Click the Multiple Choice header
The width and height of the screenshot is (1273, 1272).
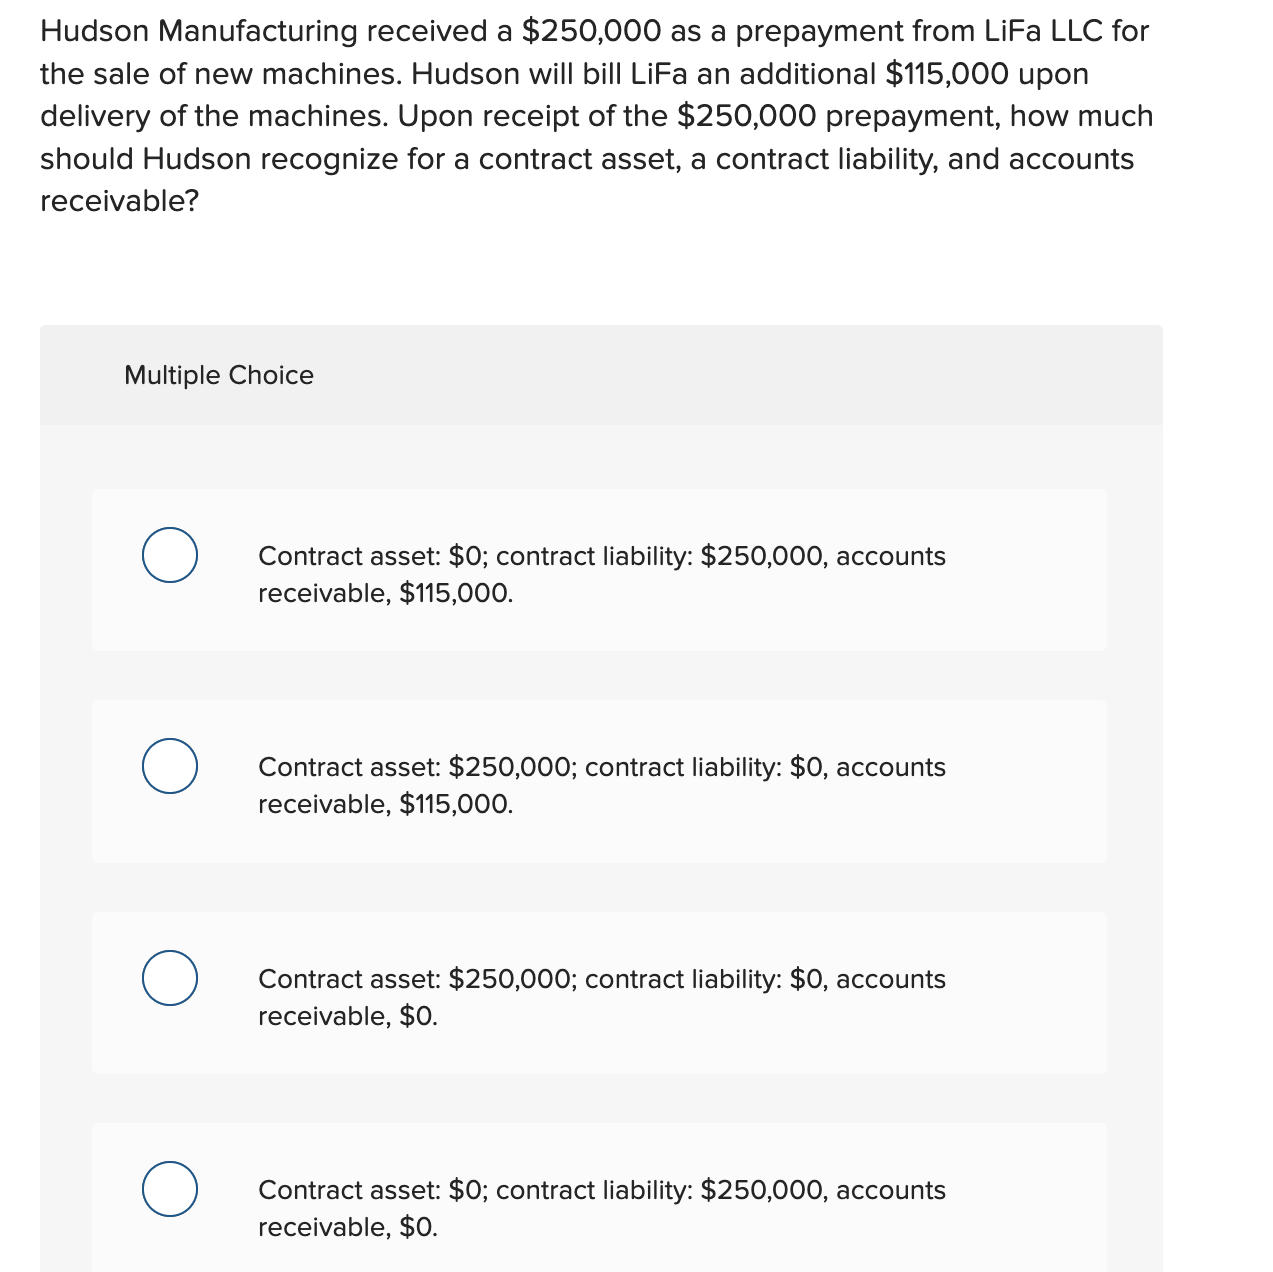click(219, 375)
